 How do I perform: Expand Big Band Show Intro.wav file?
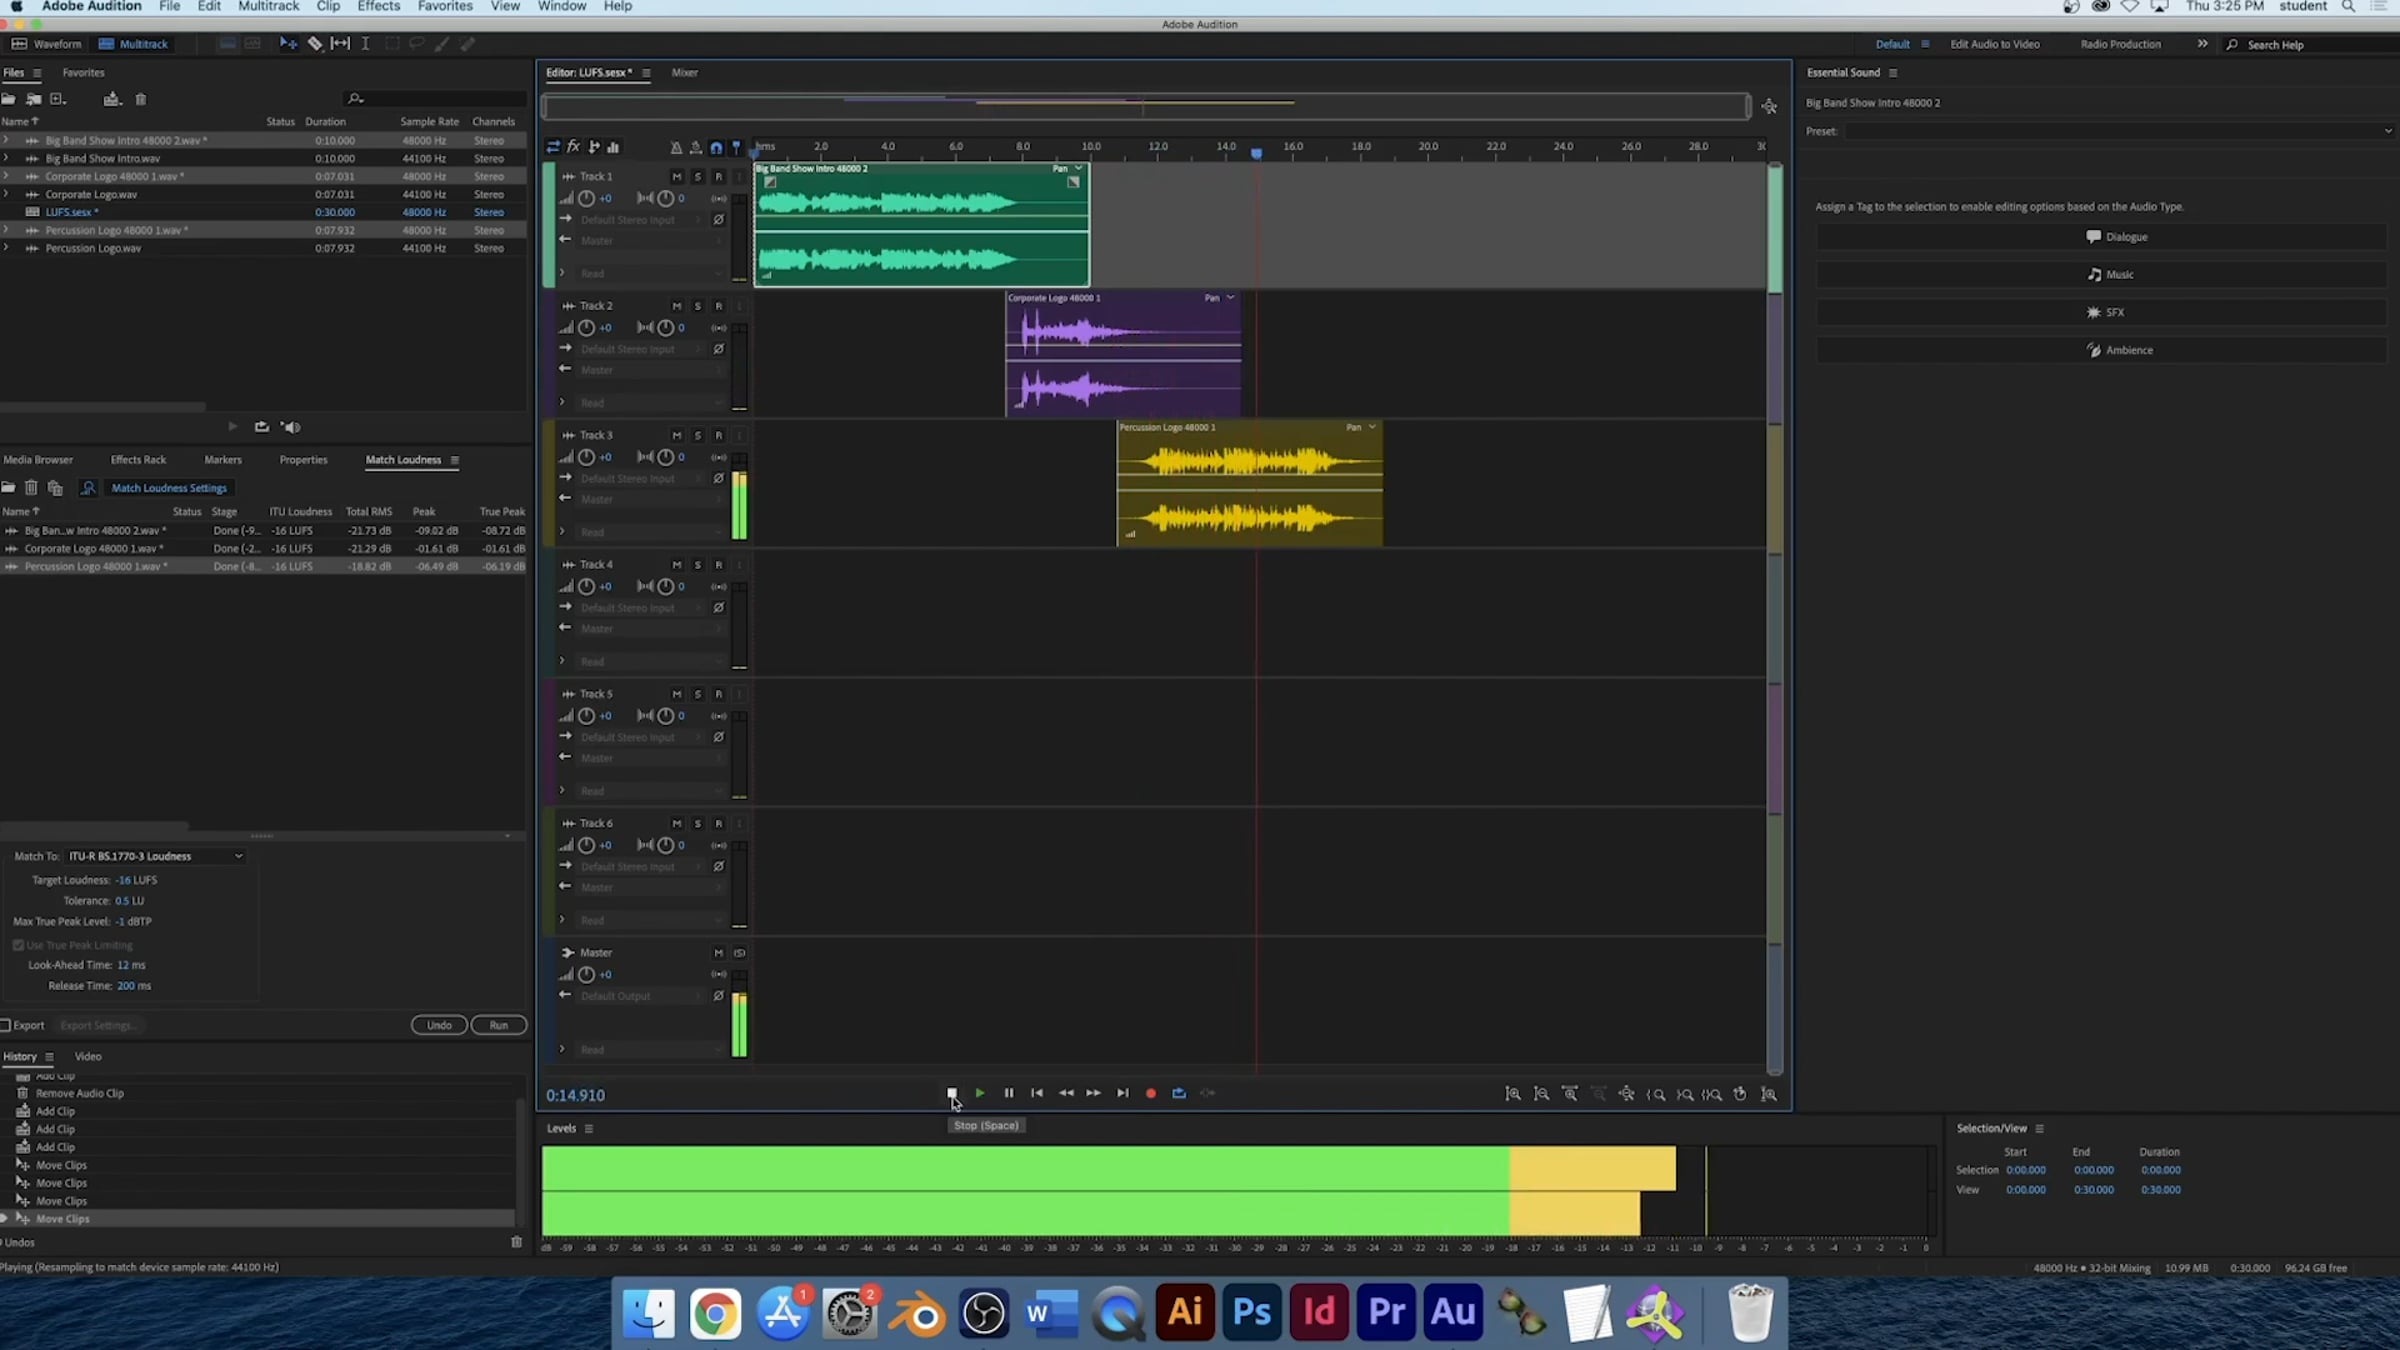(6, 158)
